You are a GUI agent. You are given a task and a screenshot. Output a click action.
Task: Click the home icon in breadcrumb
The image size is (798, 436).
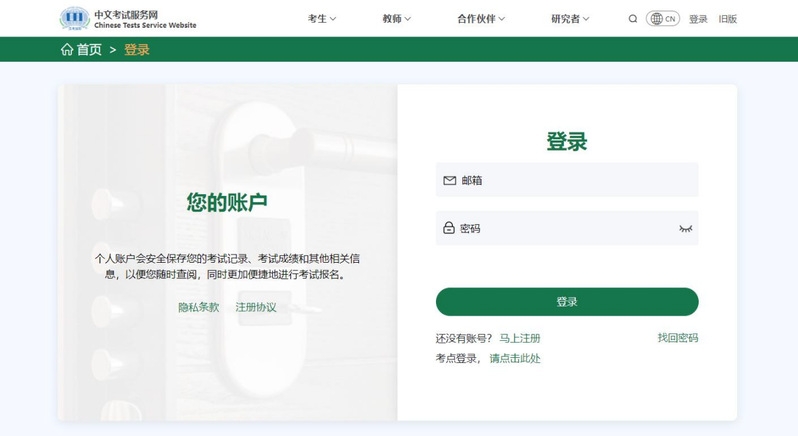click(67, 49)
